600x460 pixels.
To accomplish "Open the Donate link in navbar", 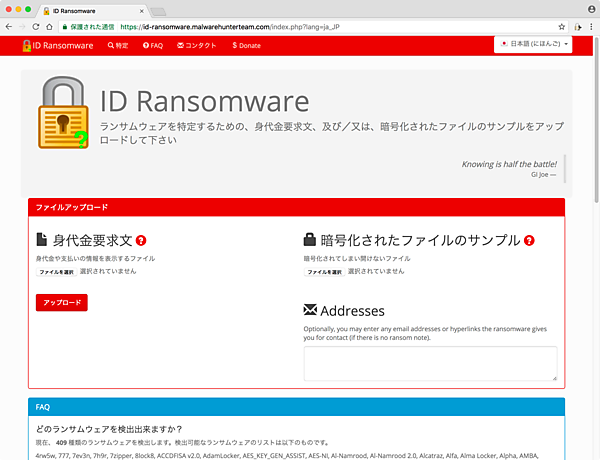I will tap(246, 46).
